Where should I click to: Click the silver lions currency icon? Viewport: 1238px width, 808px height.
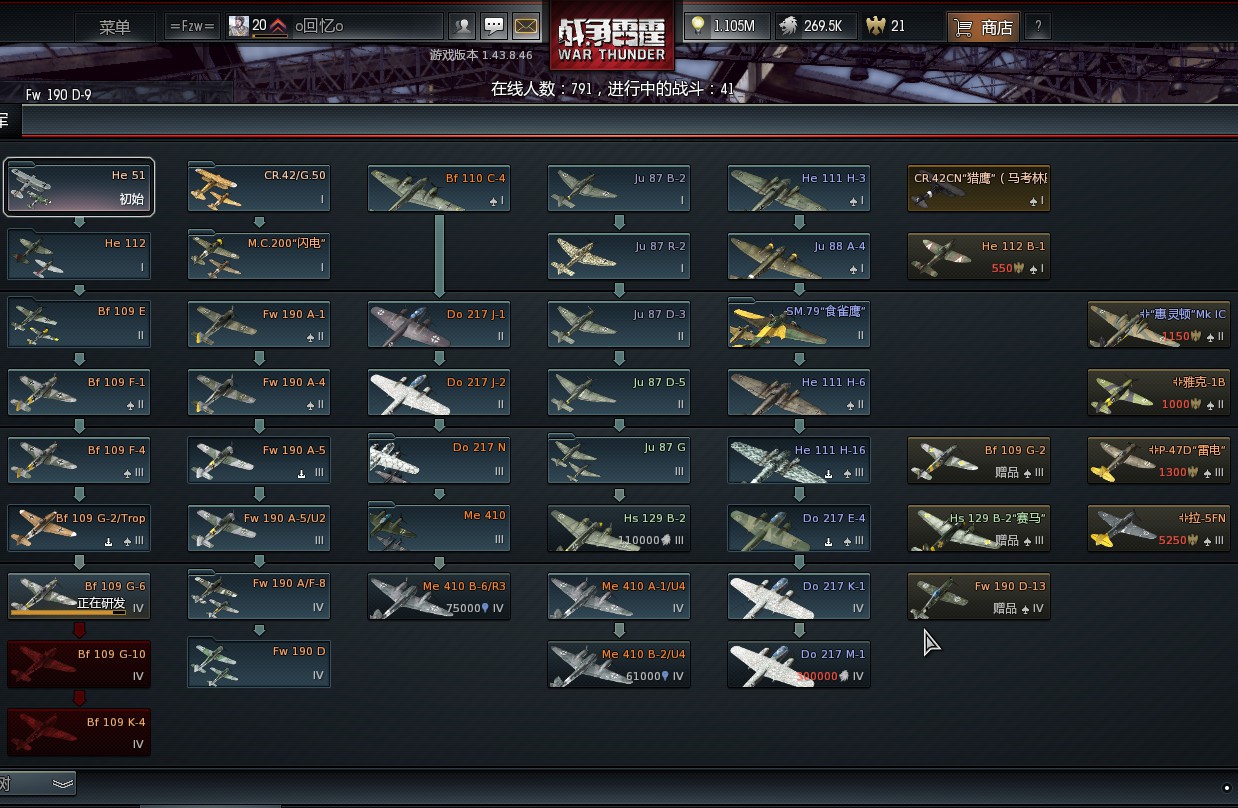(787, 27)
